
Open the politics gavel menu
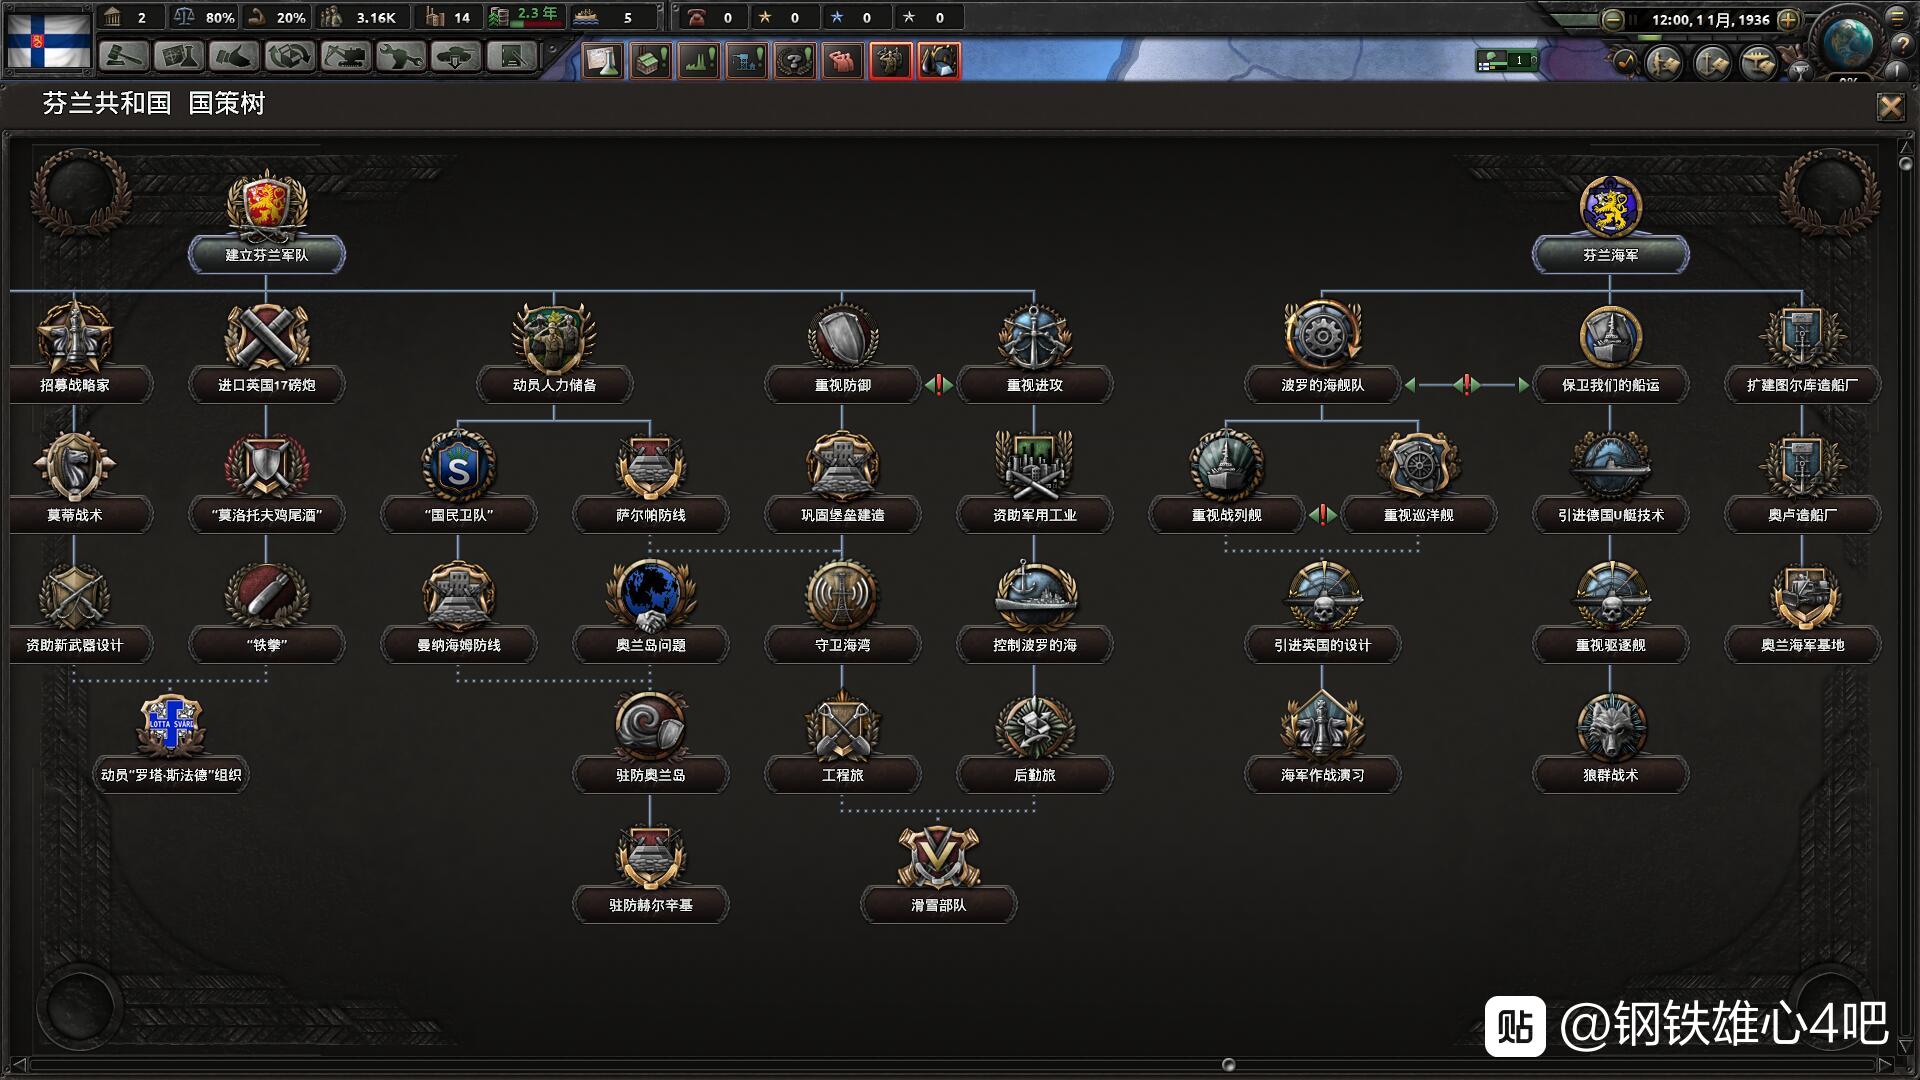124,57
